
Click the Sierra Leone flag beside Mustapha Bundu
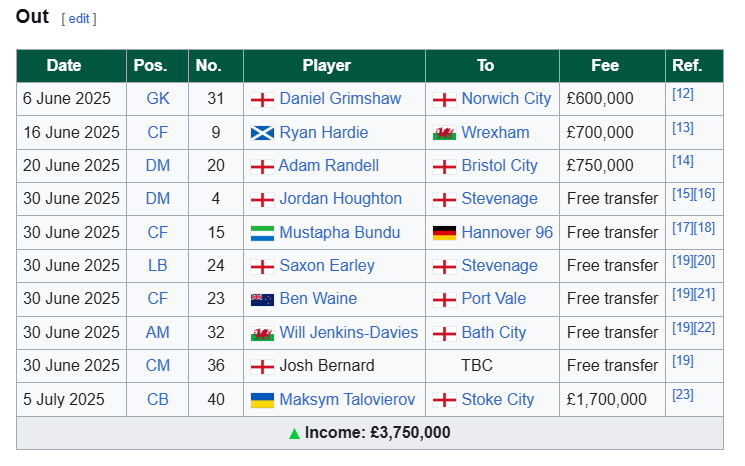(x=262, y=233)
